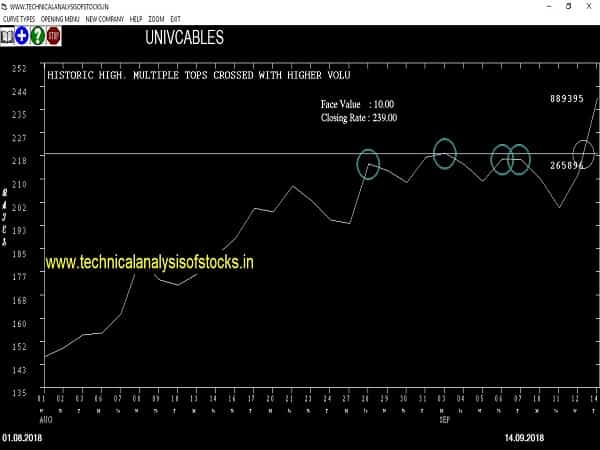600x450 pixels.
Task: Open the Opening Menu item
Action: pyautogui.click(x=60, y=19)
